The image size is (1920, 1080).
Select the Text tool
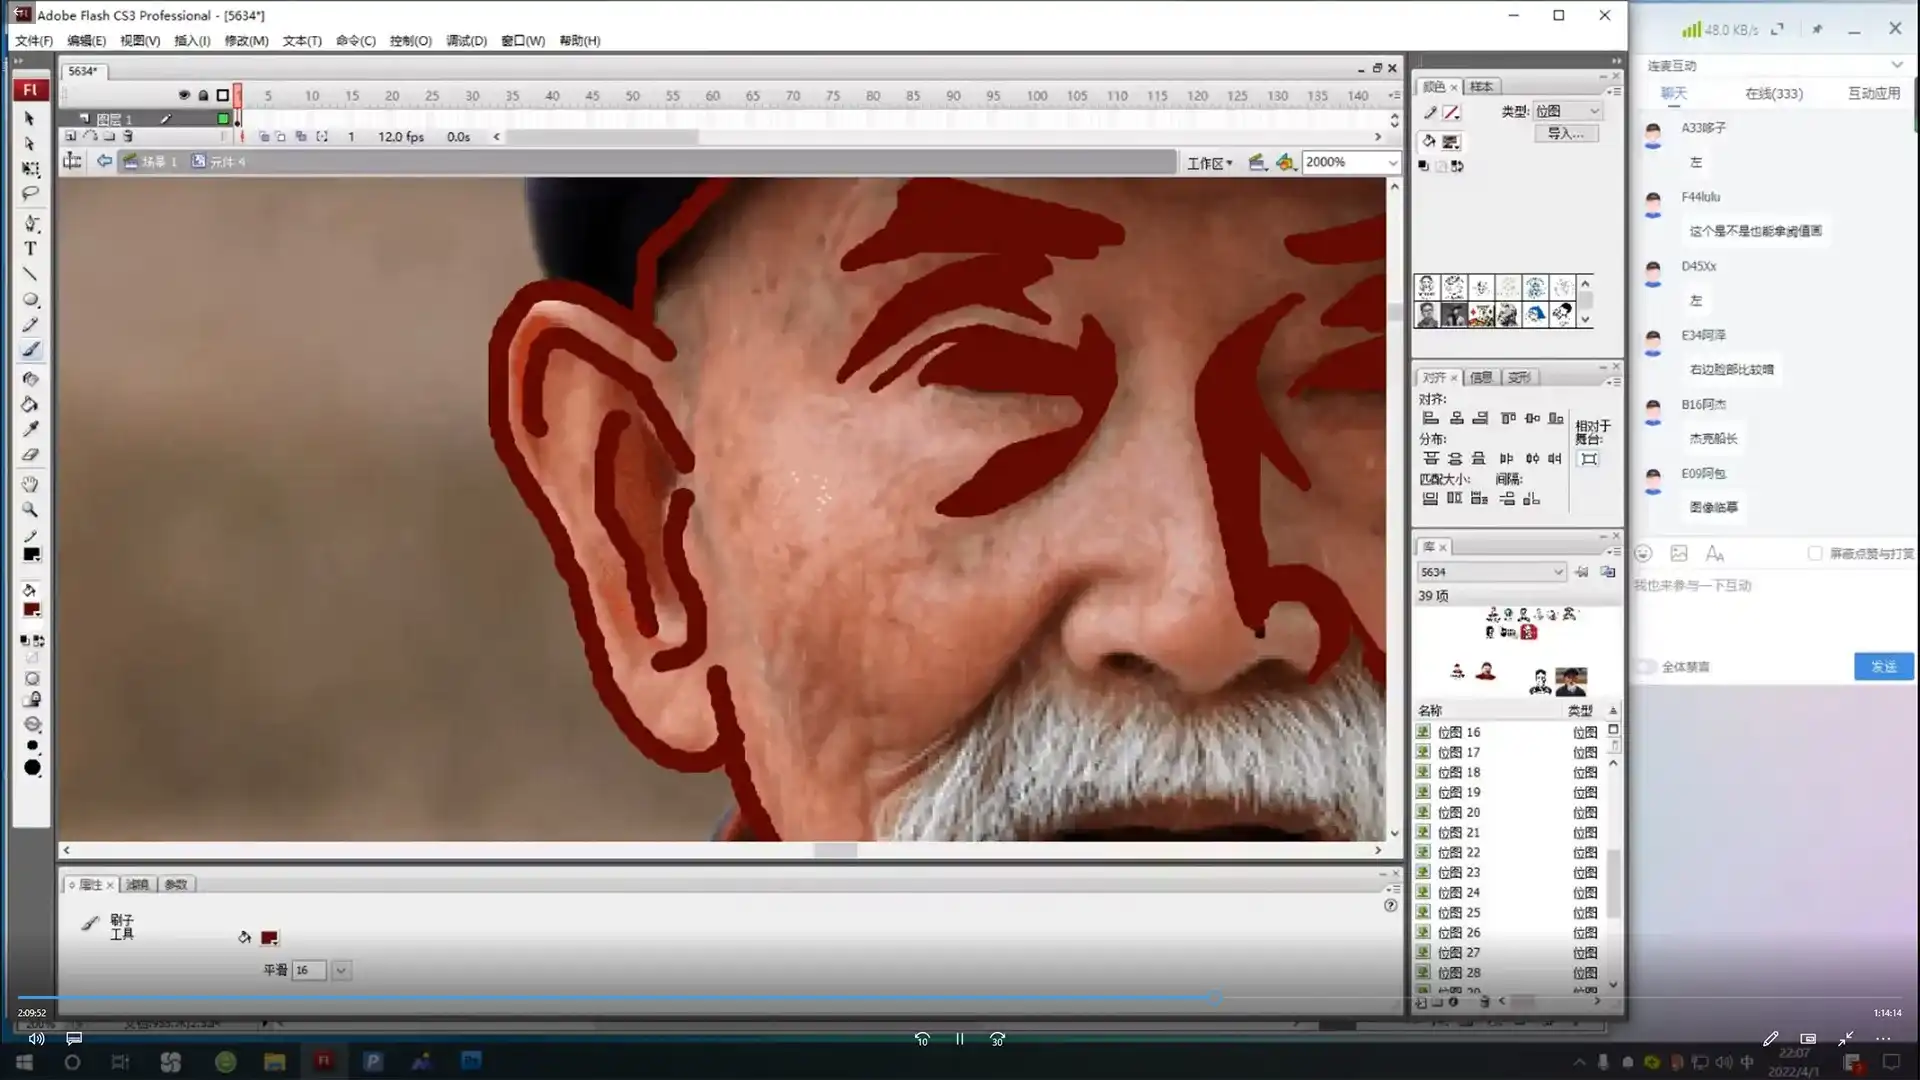(30, 248)
